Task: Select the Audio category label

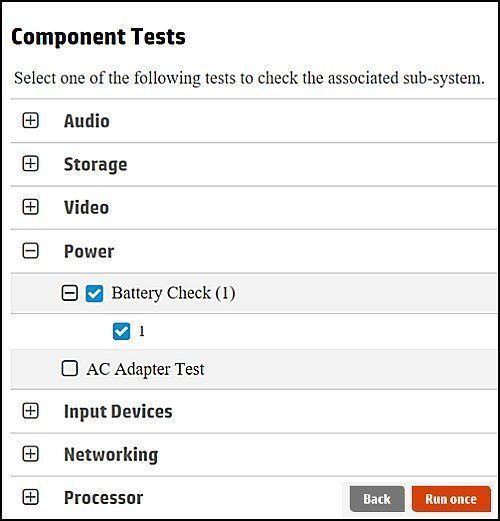Action: coord(87,121)
